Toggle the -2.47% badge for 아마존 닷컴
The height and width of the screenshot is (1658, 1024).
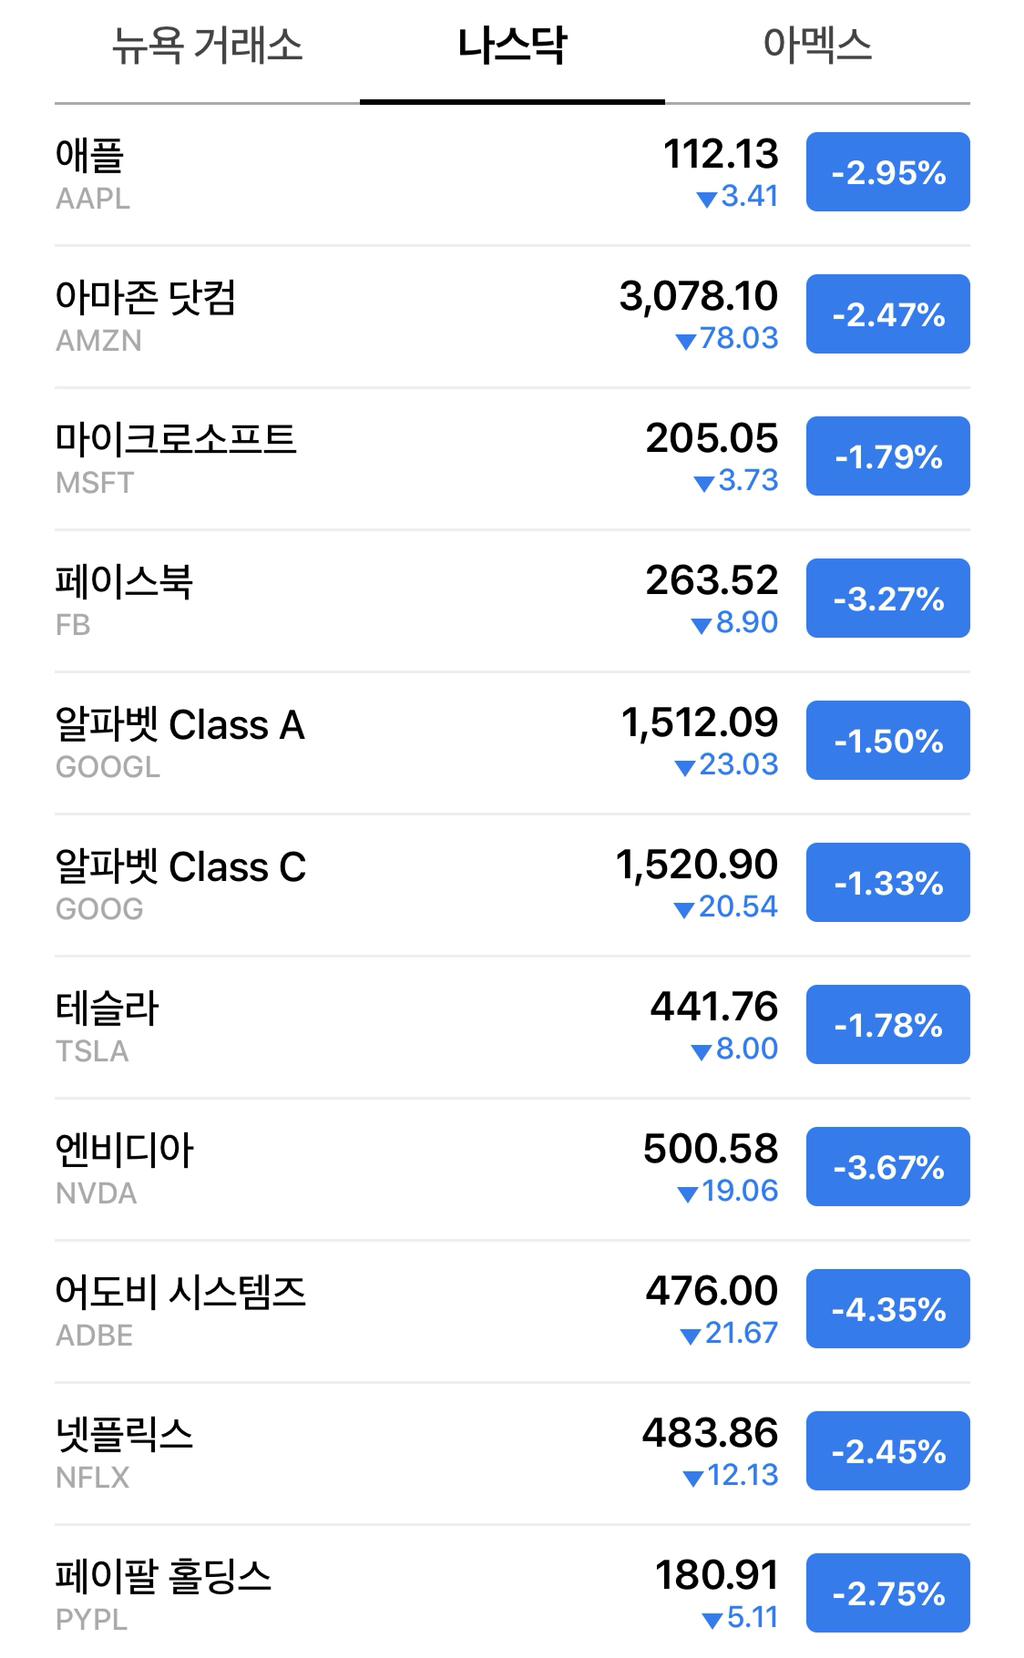[888, 314]
